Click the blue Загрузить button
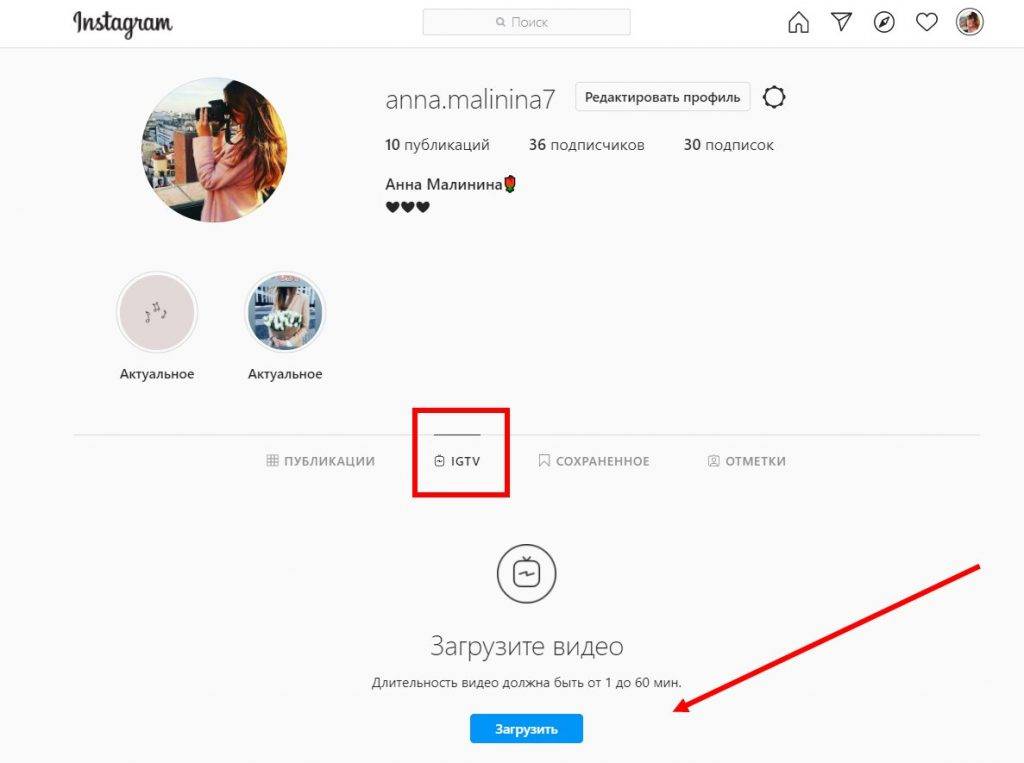Viewport: 1024px width, 763px height. tap(526, 728)
